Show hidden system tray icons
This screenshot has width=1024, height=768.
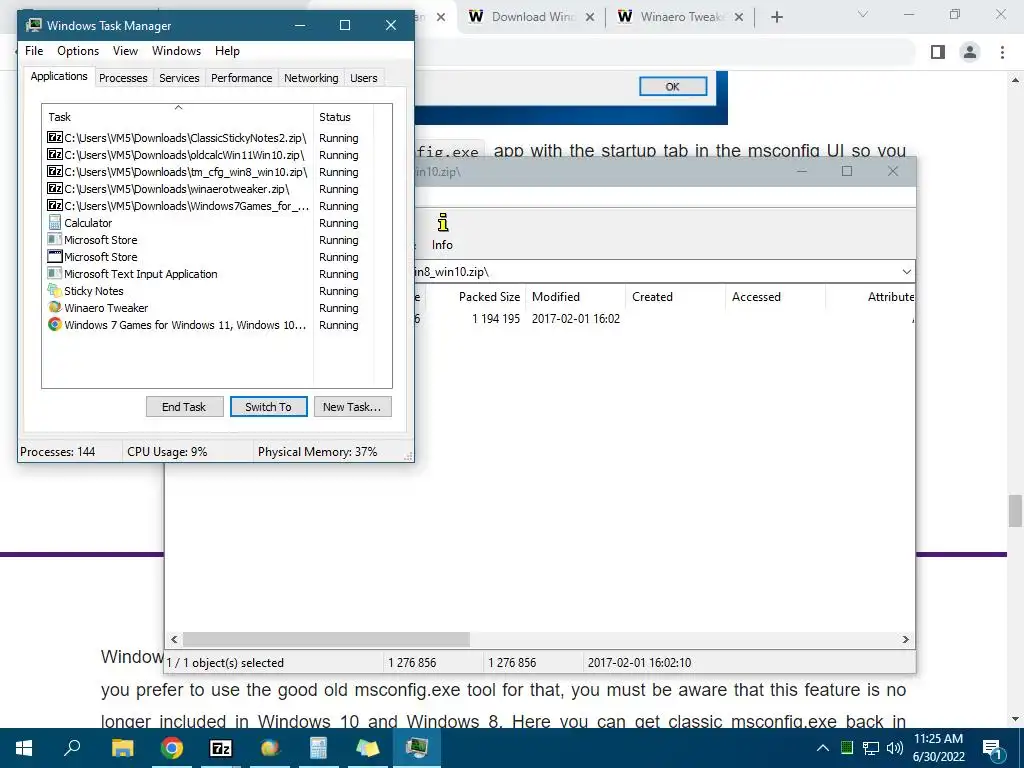tap(822, 748)
